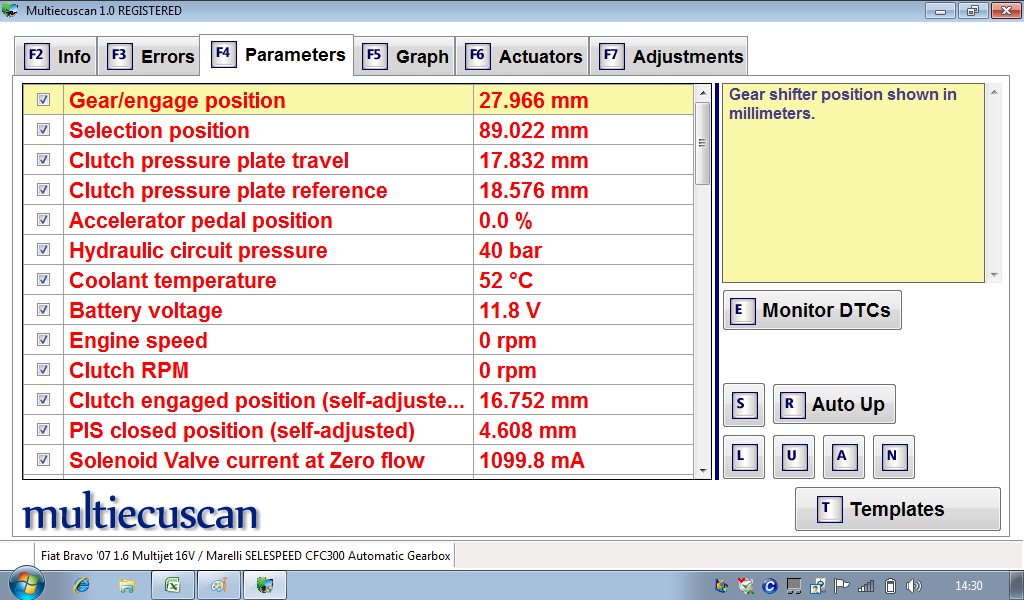Uncheck Clutch engaged position (self-adjusted) checkbox
Image resolution: width=1024 pixels, height=600 pixels.
43,400
